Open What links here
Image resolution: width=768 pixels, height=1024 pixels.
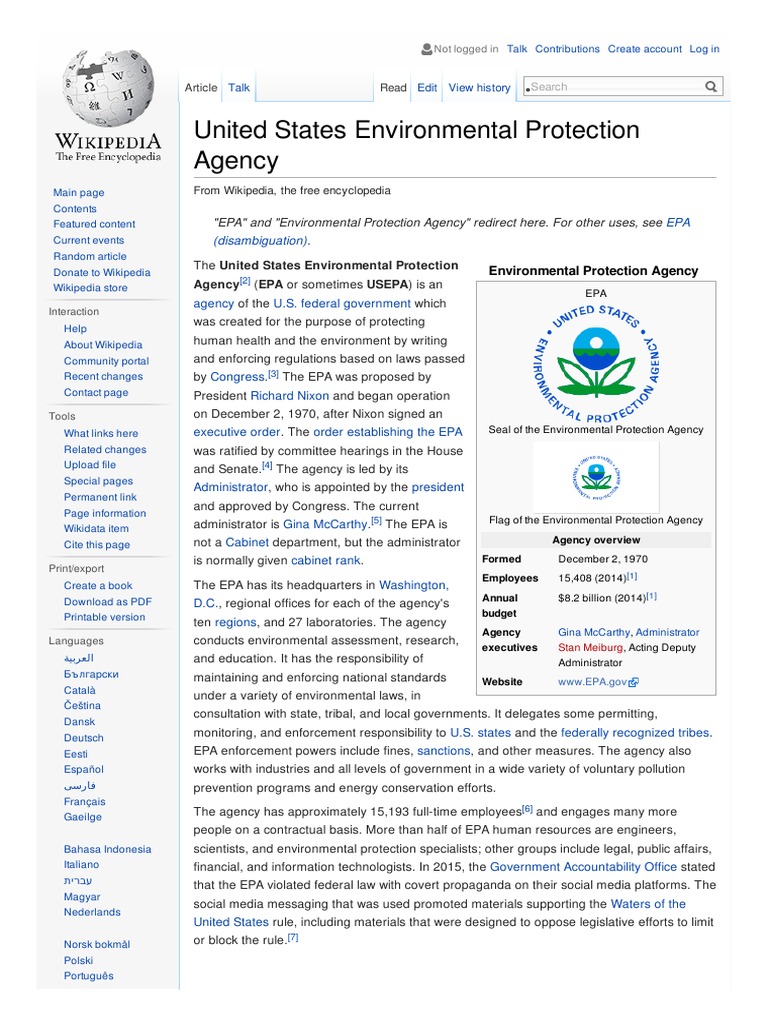point(101,434)
